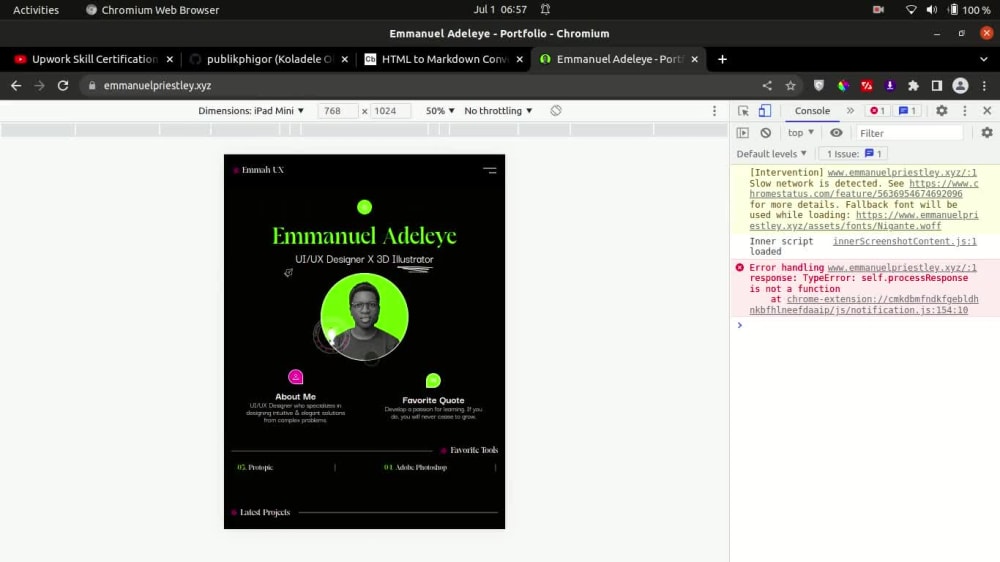The width and height of the screenshot is (1000, 562).
Task: Open DevTools customize three-dot menu
Action: (x=965, y=111)
